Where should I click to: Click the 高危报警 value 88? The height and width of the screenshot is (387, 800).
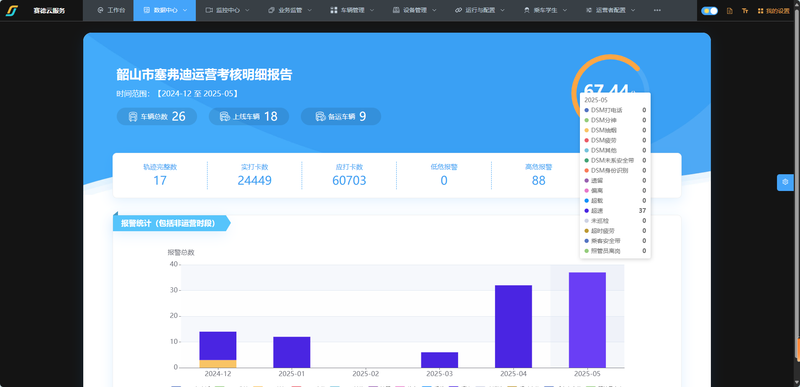click(x=538, y=180)
